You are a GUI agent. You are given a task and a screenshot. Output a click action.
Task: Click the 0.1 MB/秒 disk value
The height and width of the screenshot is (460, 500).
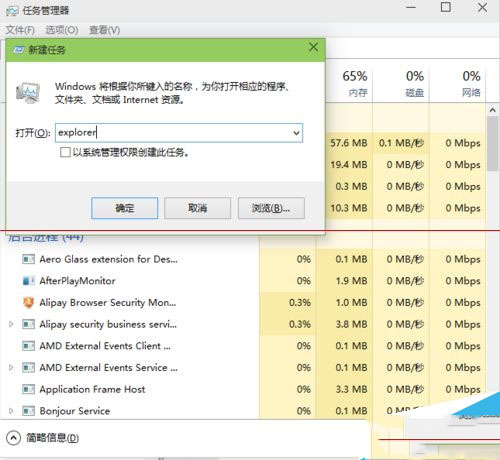coord(401,143)
